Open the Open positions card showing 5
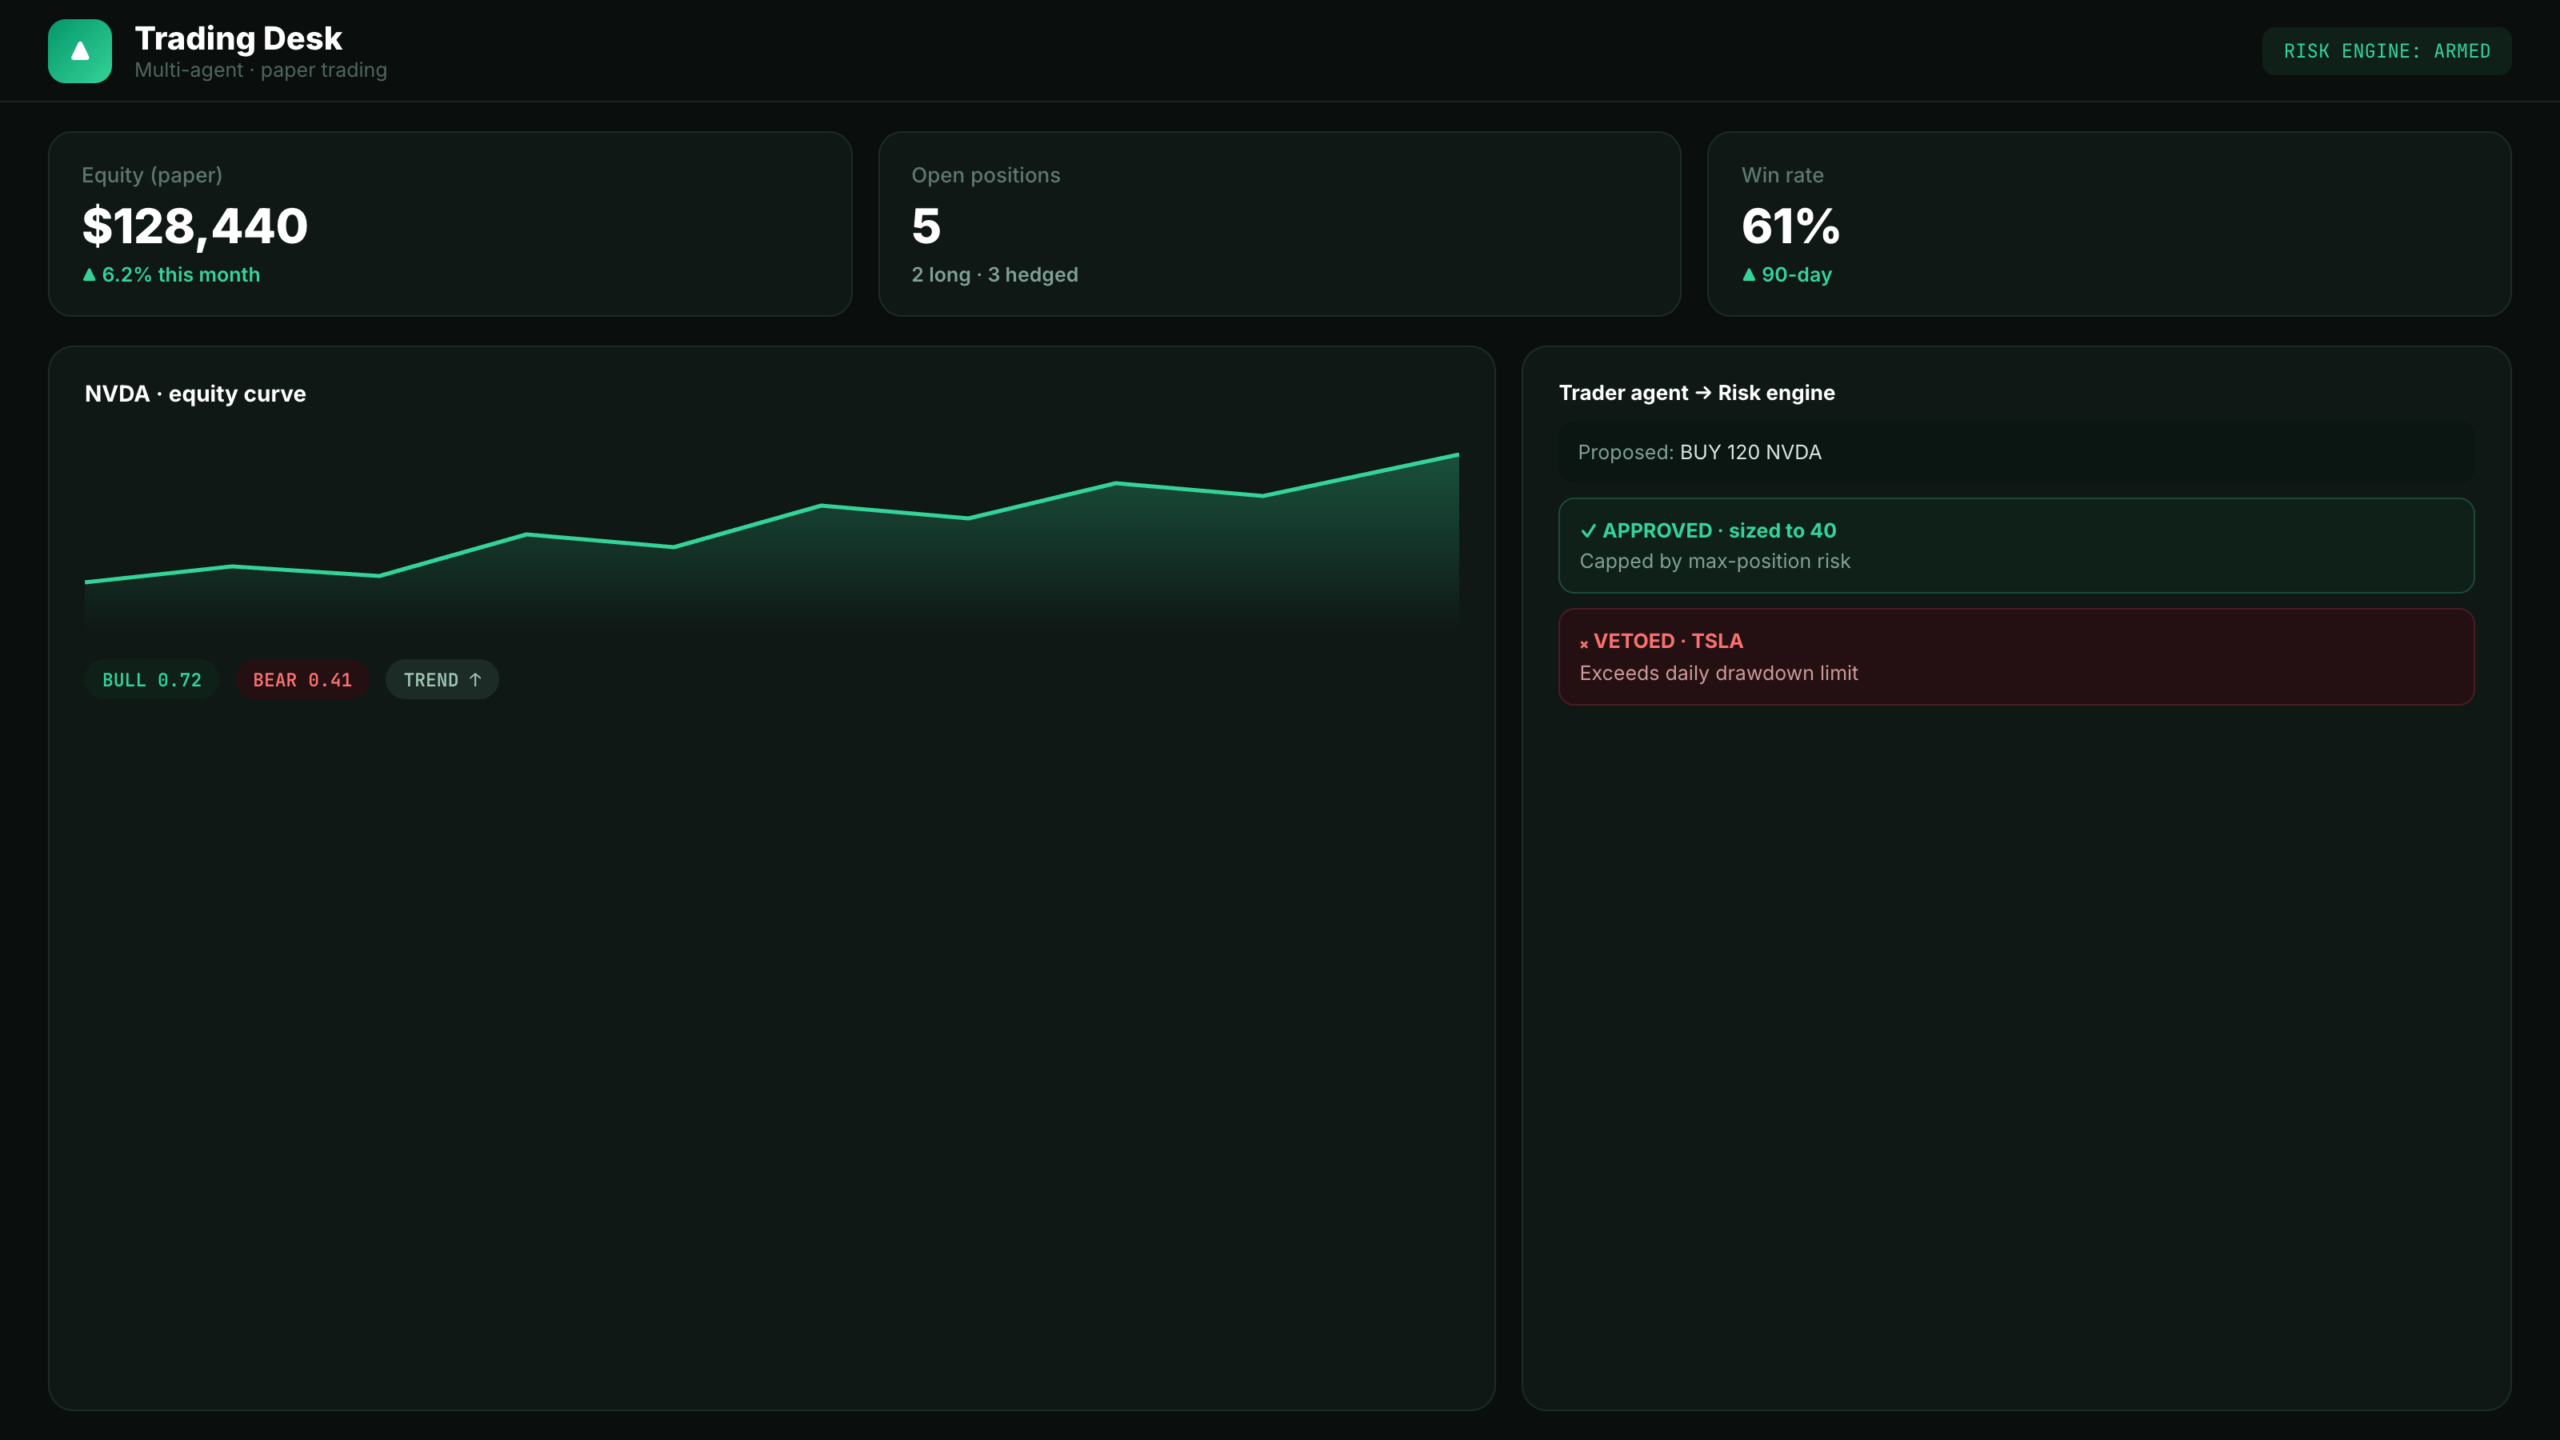 (x=1279, y=224)
